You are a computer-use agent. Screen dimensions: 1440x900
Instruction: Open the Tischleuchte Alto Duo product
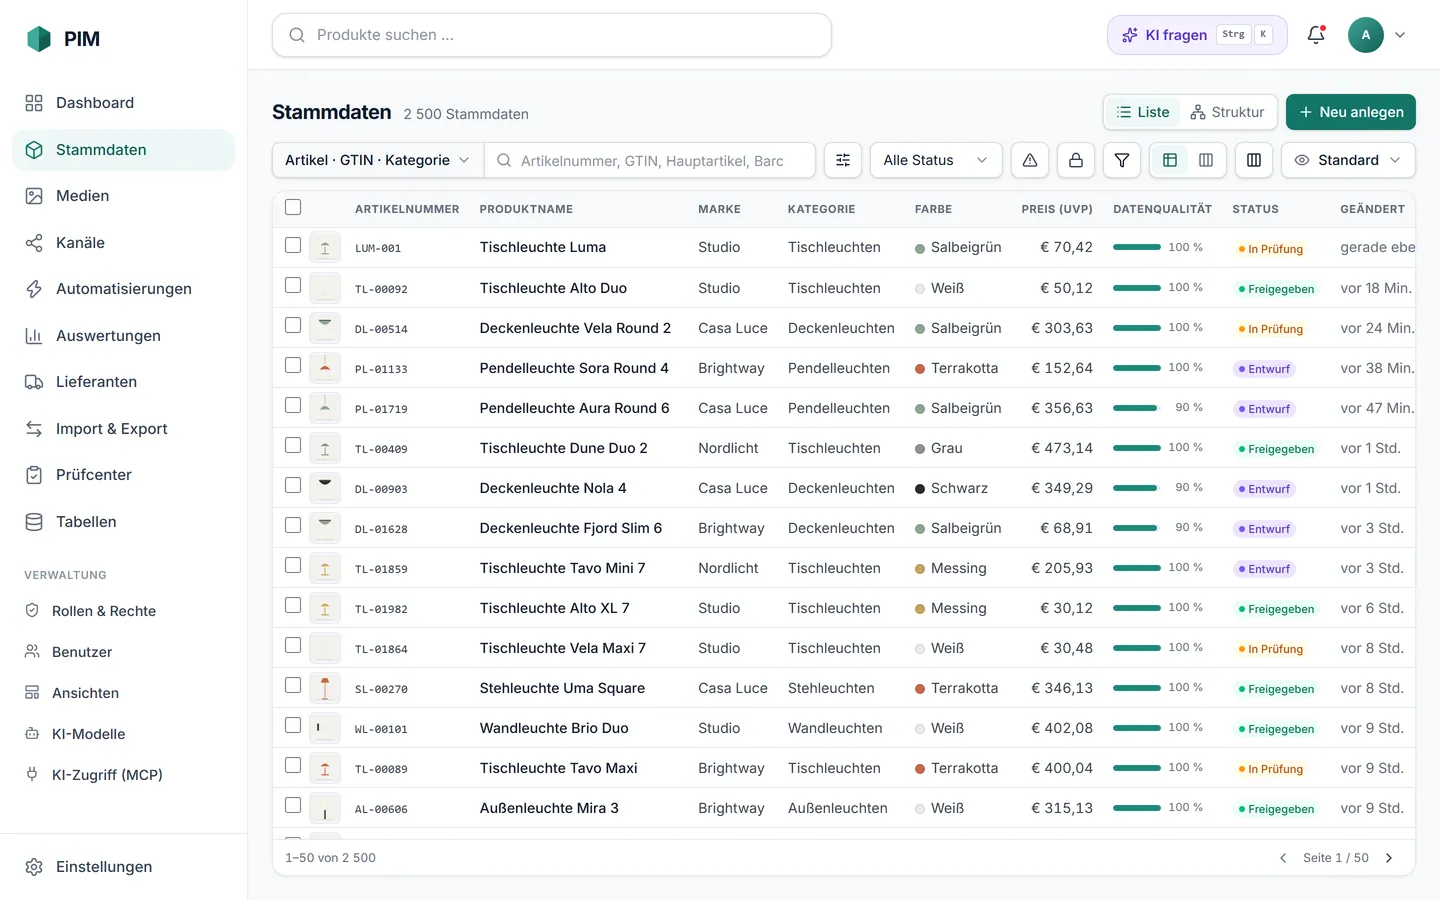click(553, 288)
